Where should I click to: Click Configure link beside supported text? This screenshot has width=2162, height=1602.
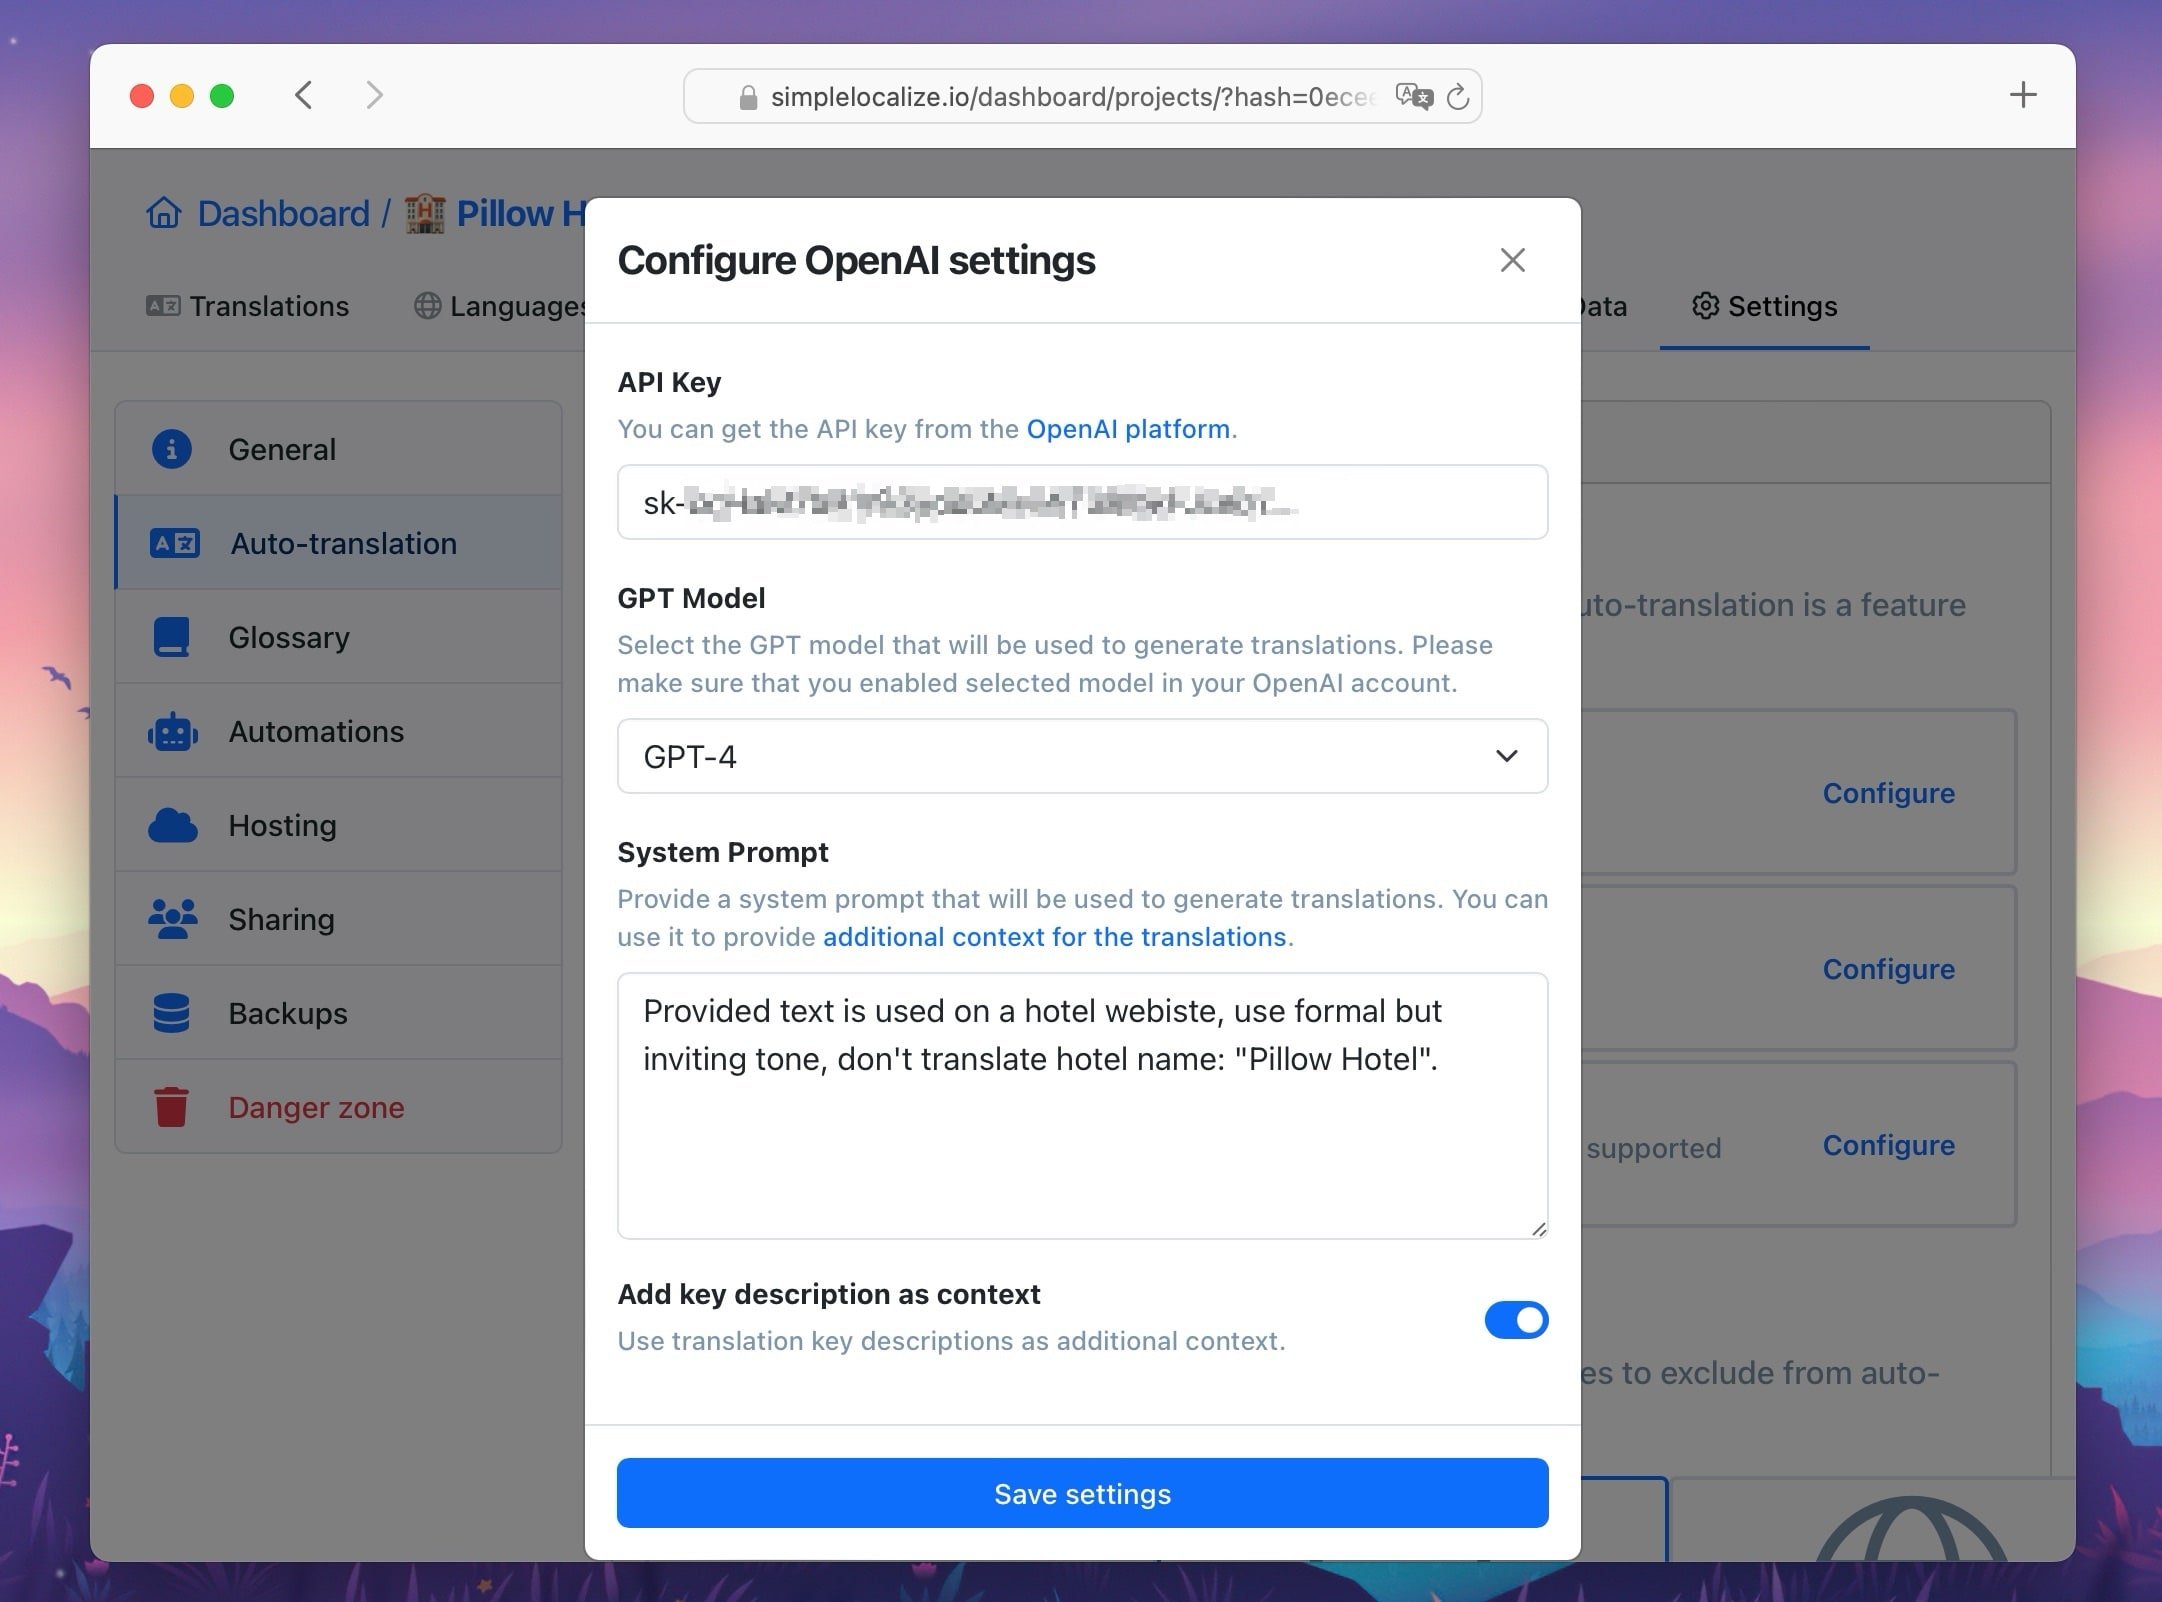pyautogui.click(x=1888, y=1145)
